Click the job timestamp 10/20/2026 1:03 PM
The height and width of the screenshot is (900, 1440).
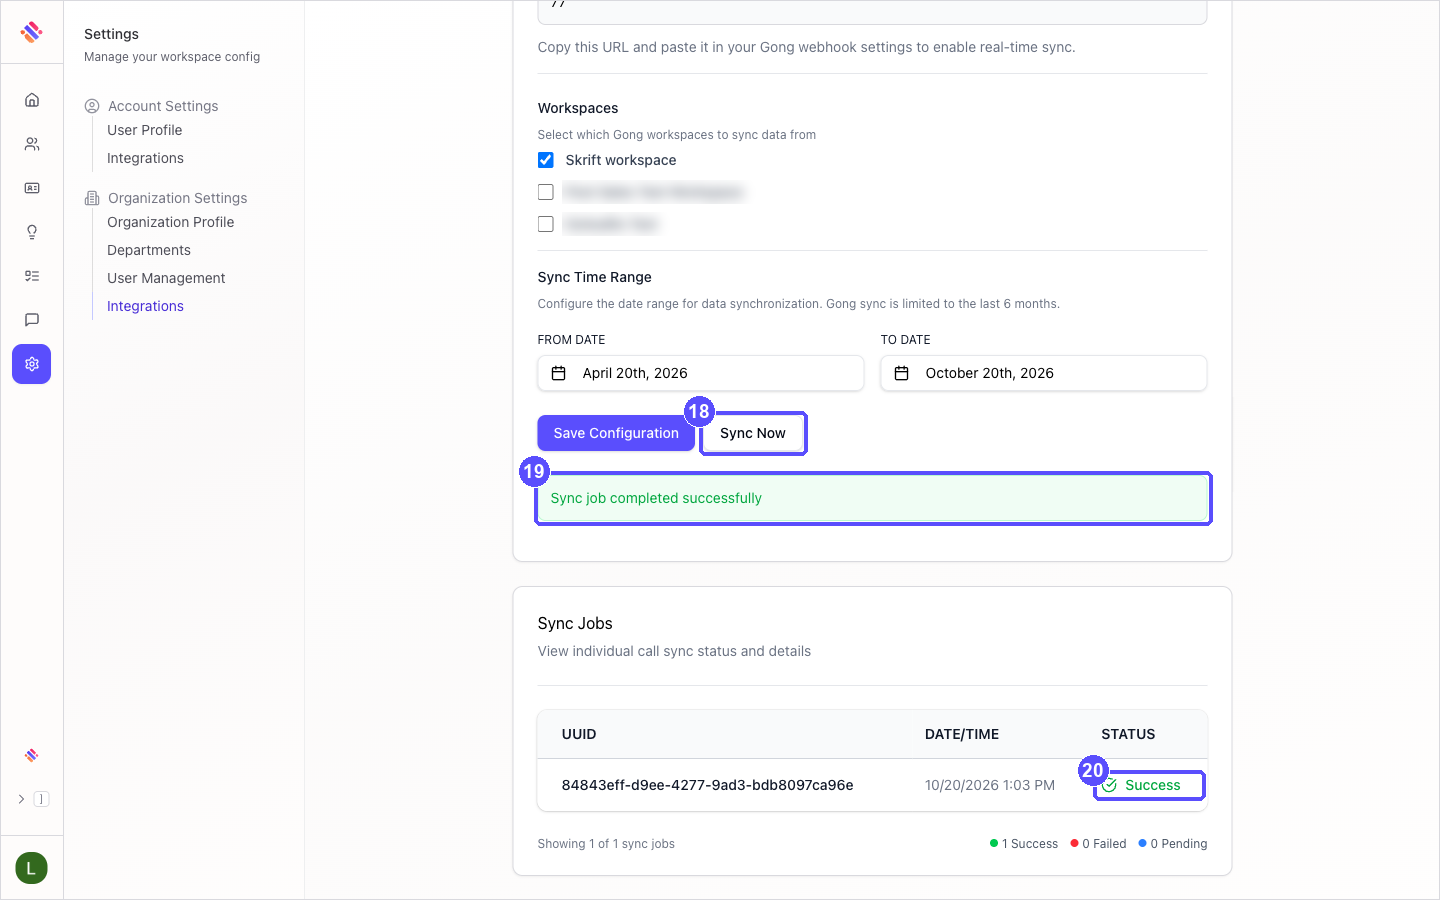pos(990,785)
